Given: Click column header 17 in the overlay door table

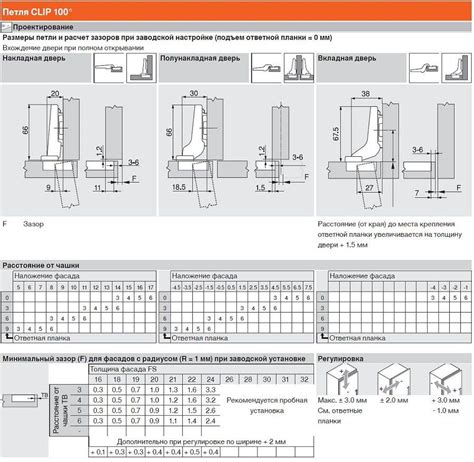Looking at the screenshot, I should pos(151,287).
